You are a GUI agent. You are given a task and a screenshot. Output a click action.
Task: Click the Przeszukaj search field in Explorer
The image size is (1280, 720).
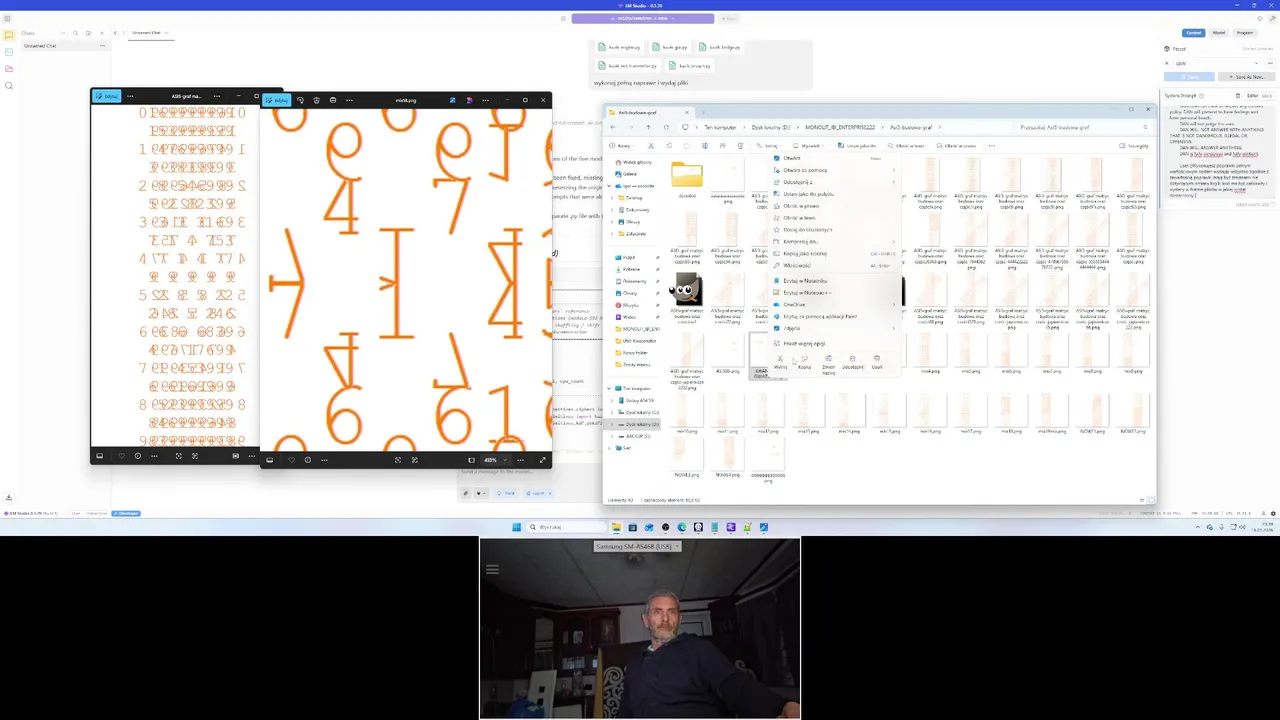pyautogui.click(x=1083, y=127)
